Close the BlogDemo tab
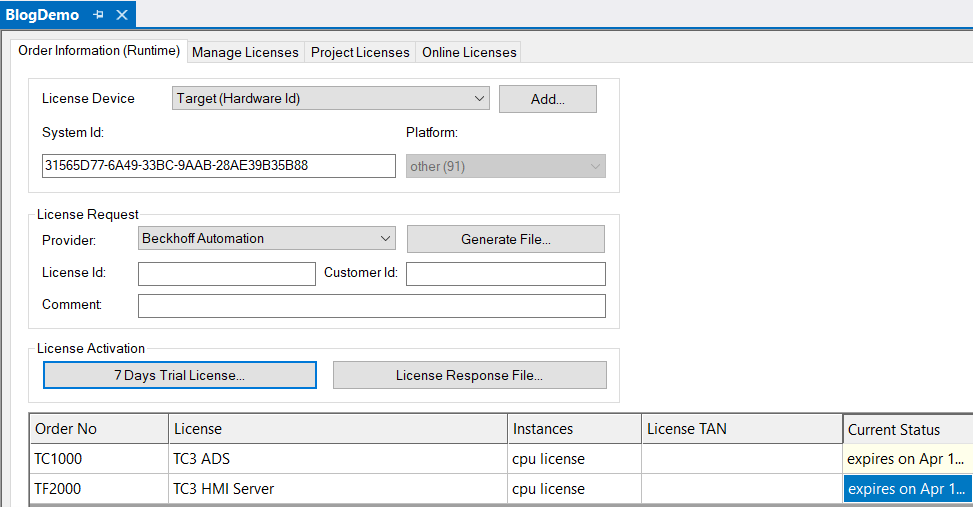This screenshot has height=507, width=973. point(122,15)
